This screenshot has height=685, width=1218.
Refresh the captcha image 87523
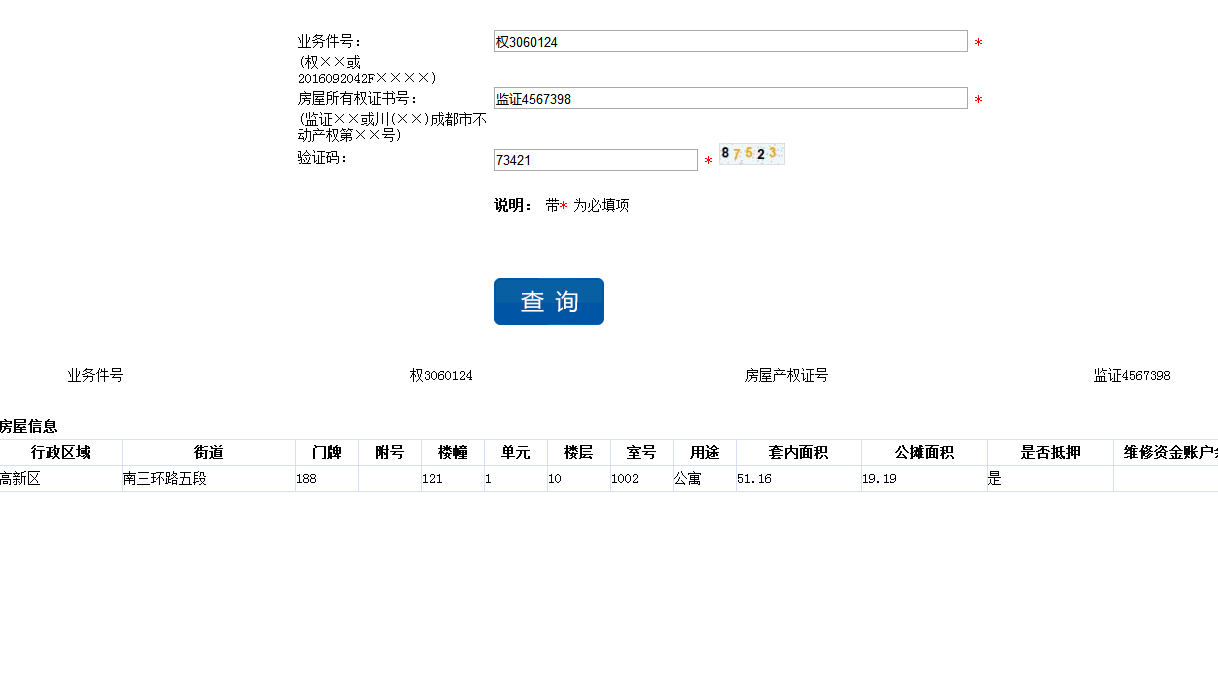pyautogui.click(x=751, y=154)
